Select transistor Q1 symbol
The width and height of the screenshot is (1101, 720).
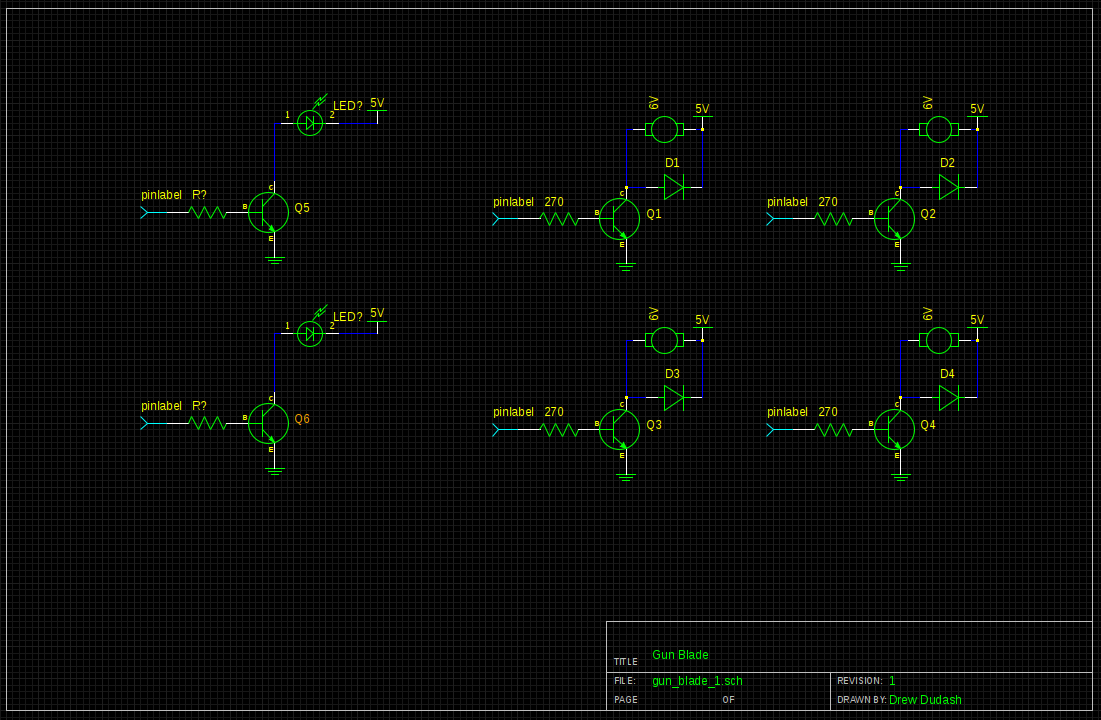click(x=619, y=218)
